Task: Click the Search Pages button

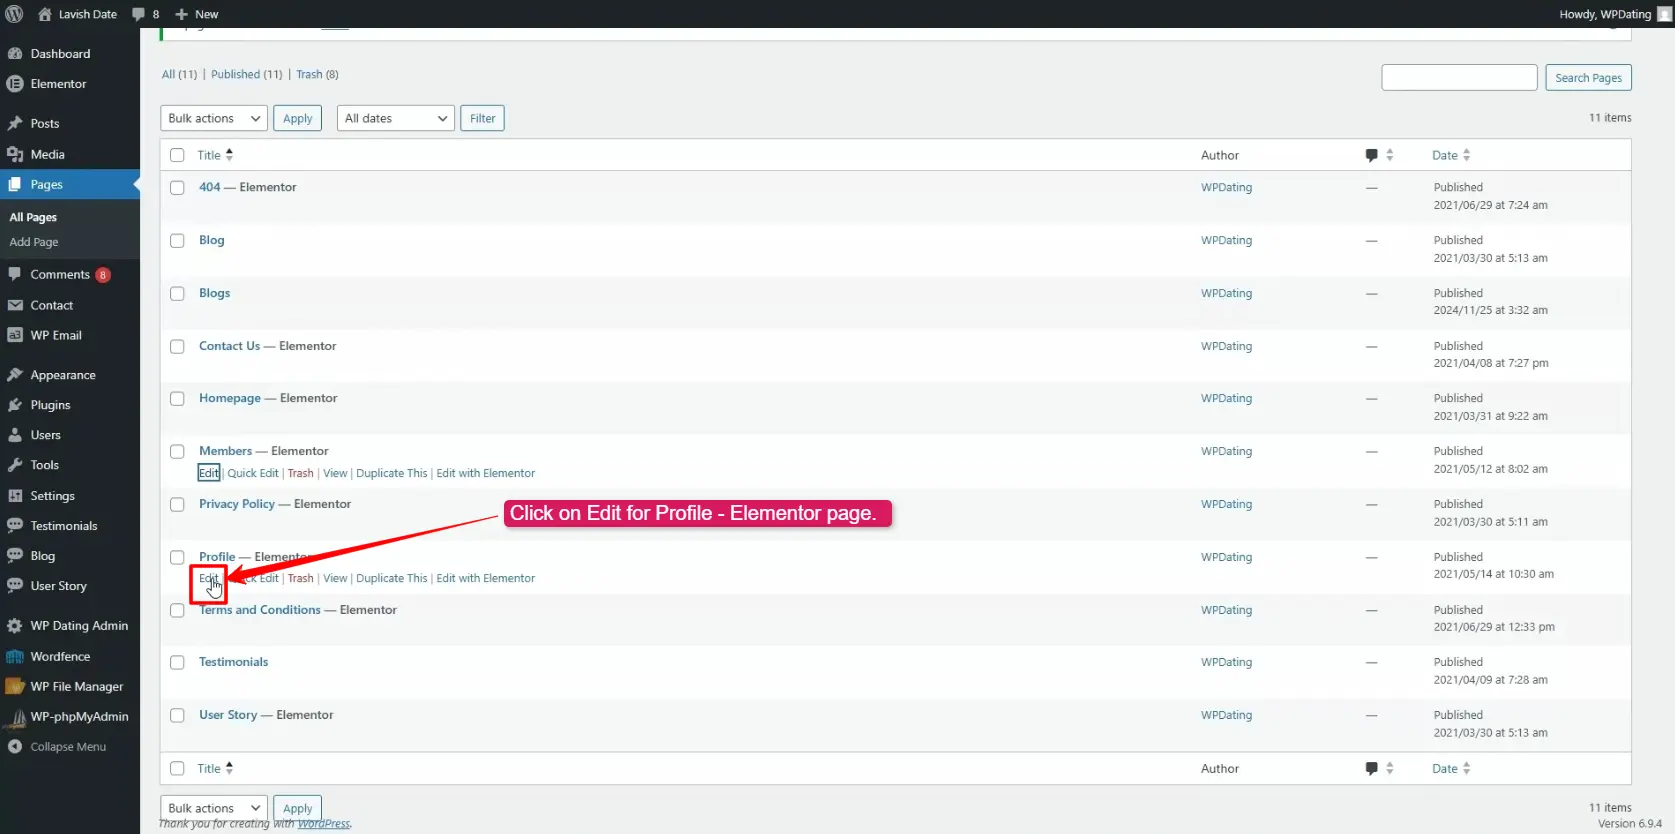Action: pos(1588,78)
